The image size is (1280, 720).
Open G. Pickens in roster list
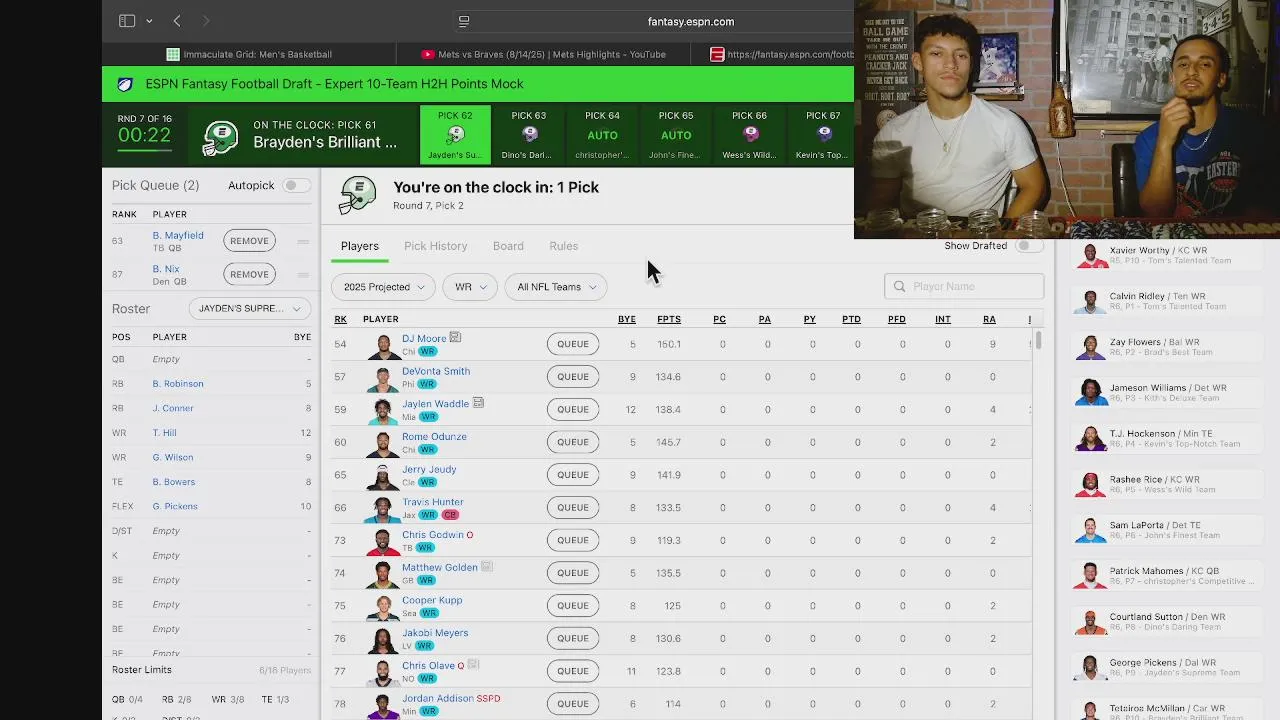[x=175, y=506]
